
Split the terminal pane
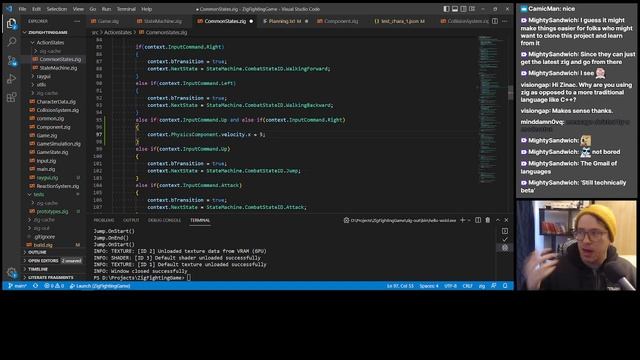(478, 220)
